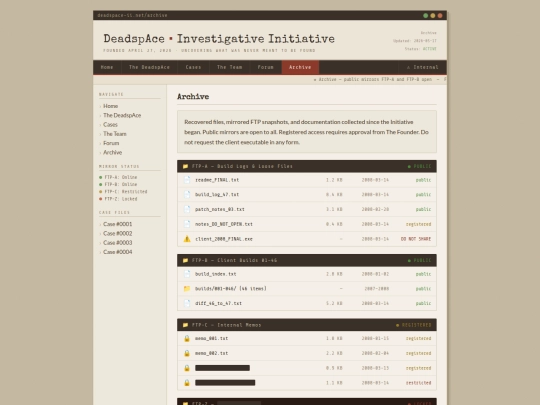Viewport: 540px width, 405px height.
Task: Open the diff_46_to_47.txt file name
Action: coord(218,303)
